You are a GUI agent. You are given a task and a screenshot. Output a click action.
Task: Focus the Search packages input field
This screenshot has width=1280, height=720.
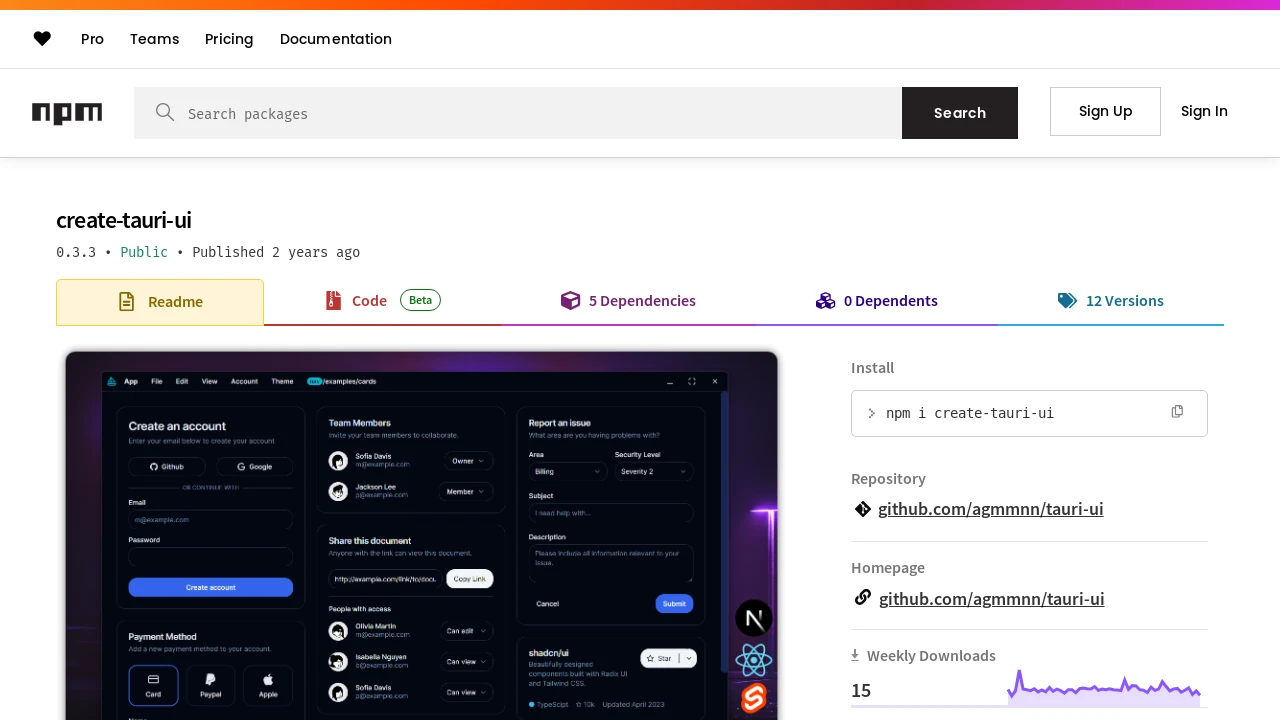point(518,113)
